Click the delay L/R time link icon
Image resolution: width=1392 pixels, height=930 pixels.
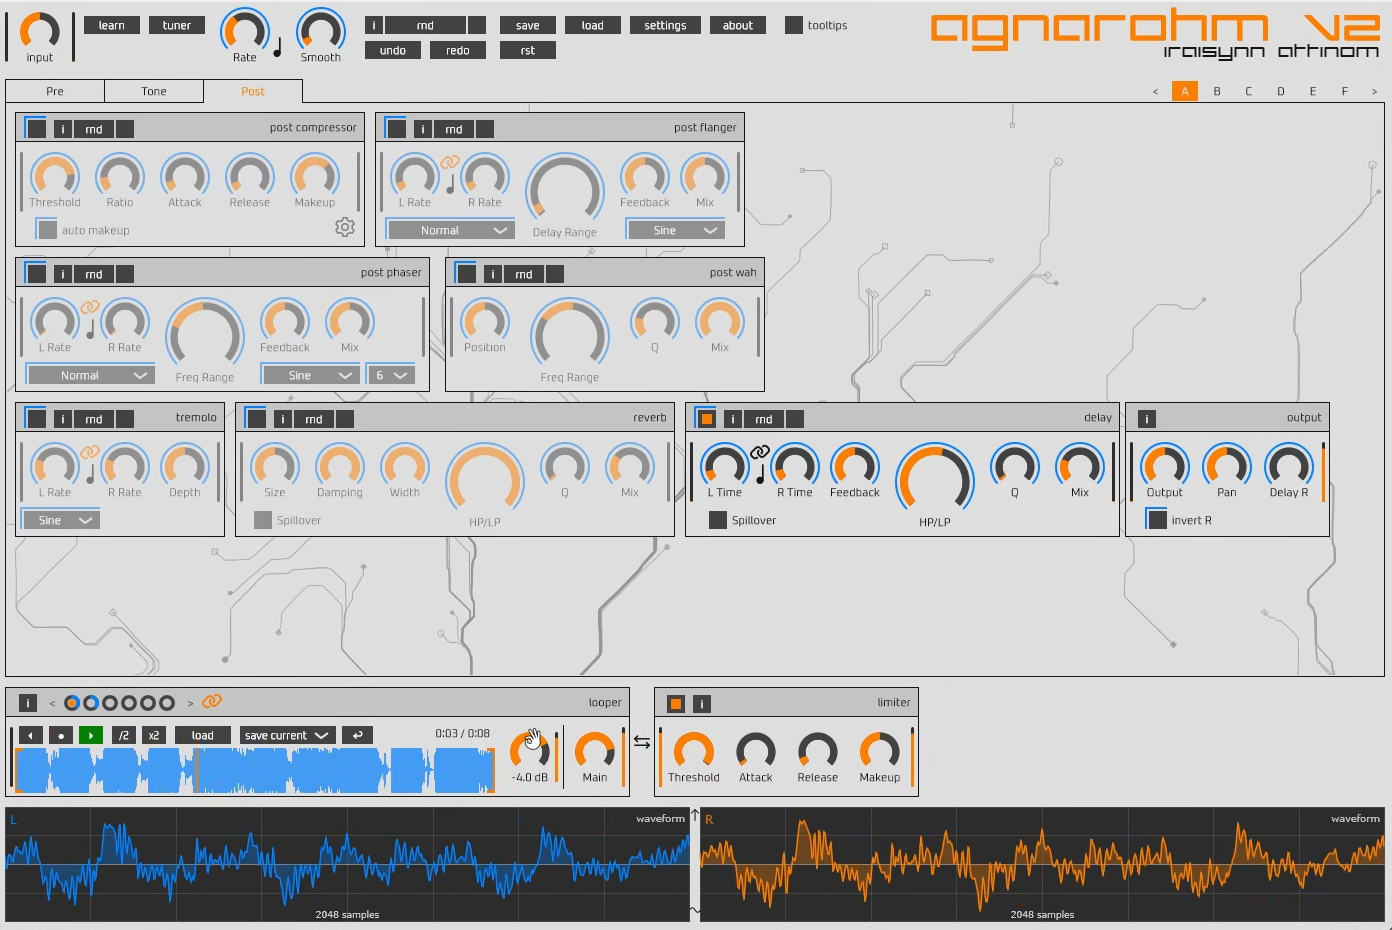tap(760, 452)
